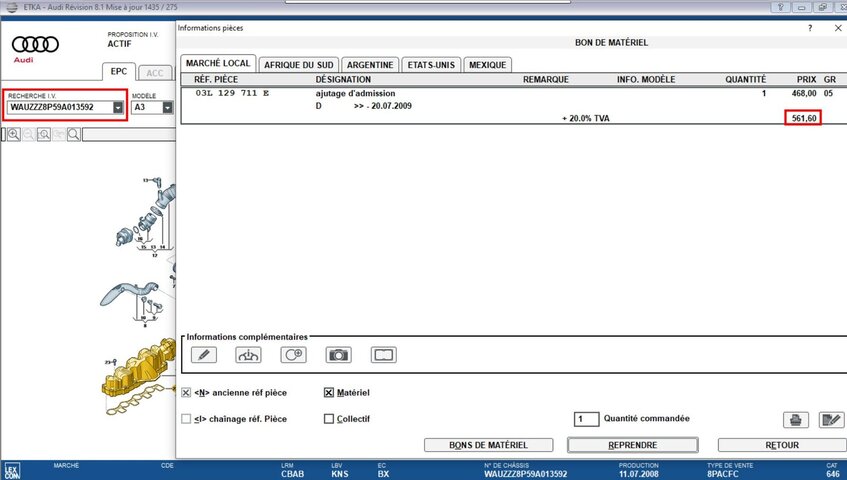Expand the Recherche I.V. VIN dropdown arrow
The image size is (847, 480).
click(x=118, y=107)
